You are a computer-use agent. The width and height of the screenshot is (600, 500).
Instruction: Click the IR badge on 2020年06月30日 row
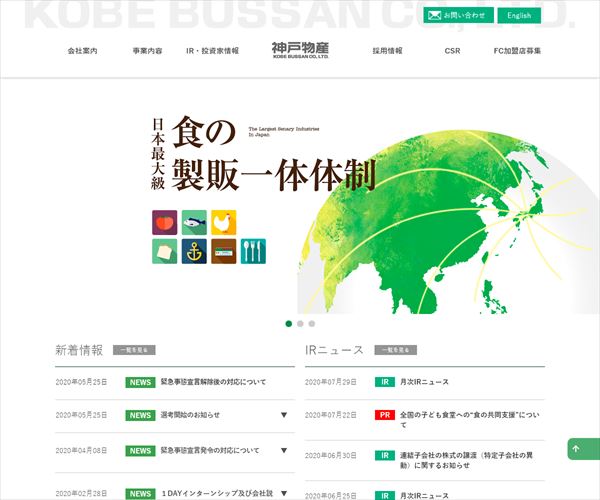point(385,455)
